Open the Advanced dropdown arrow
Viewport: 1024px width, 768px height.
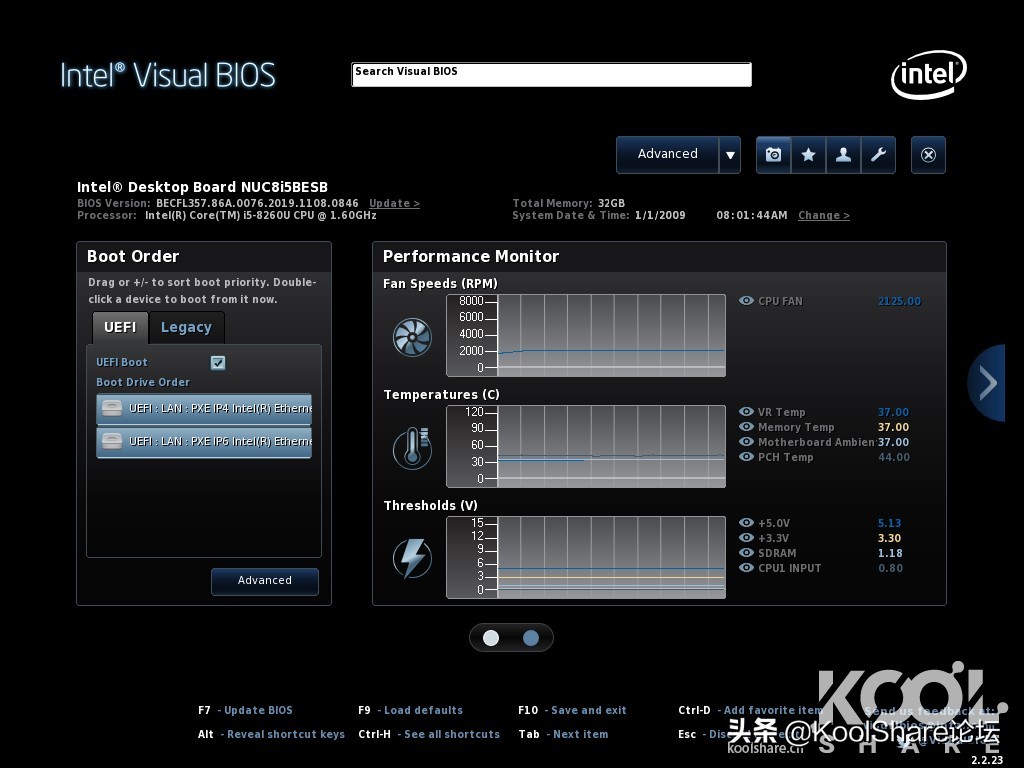pos(730,155)
